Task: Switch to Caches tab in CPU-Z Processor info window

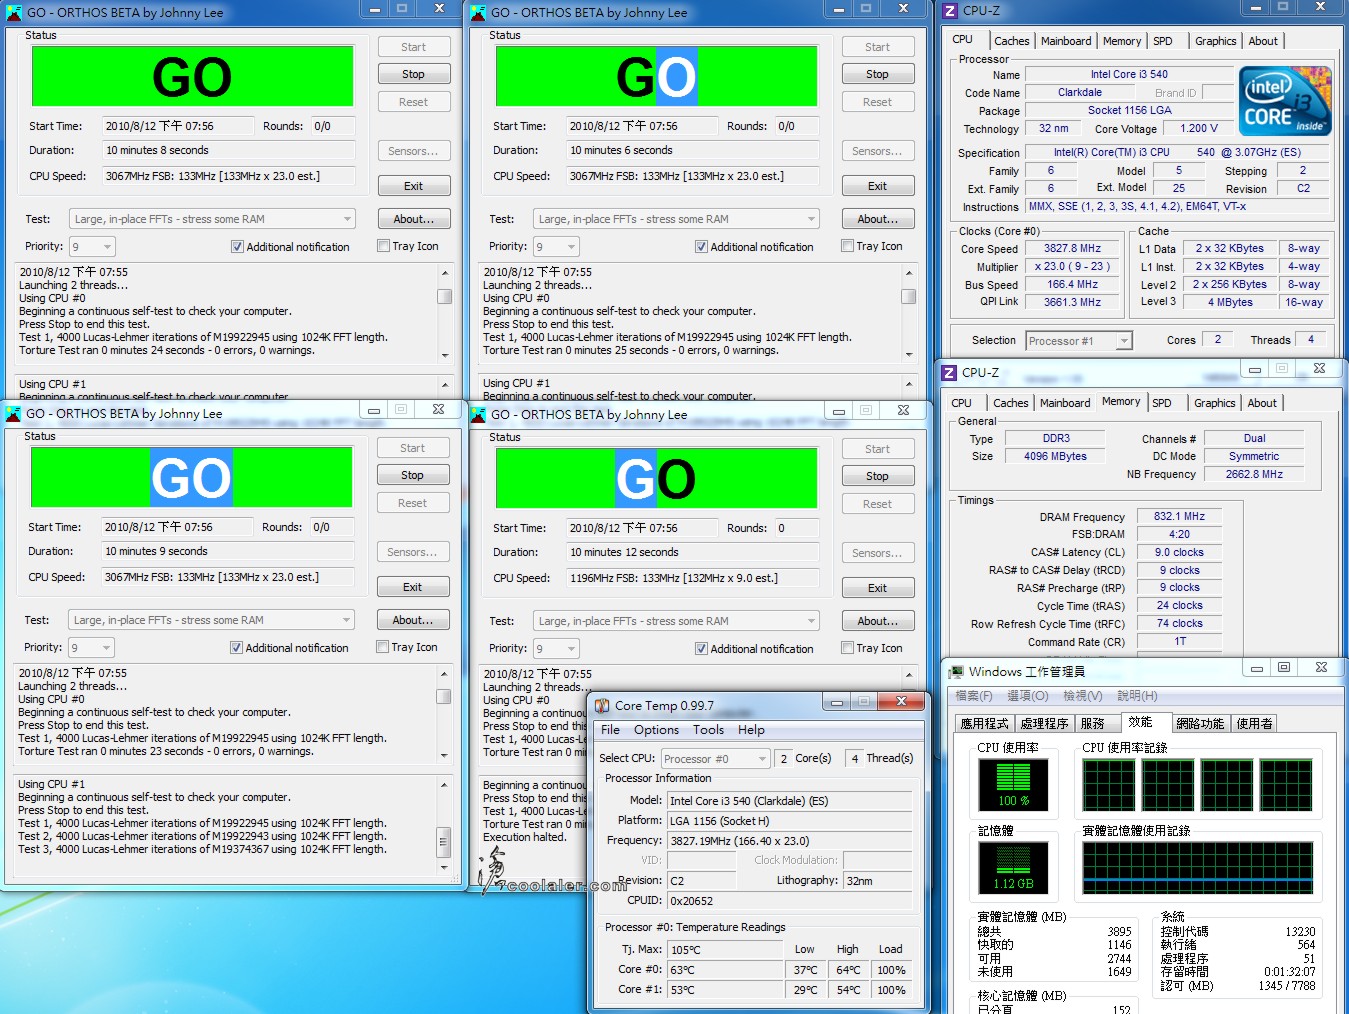Action: pos(1011,41)
